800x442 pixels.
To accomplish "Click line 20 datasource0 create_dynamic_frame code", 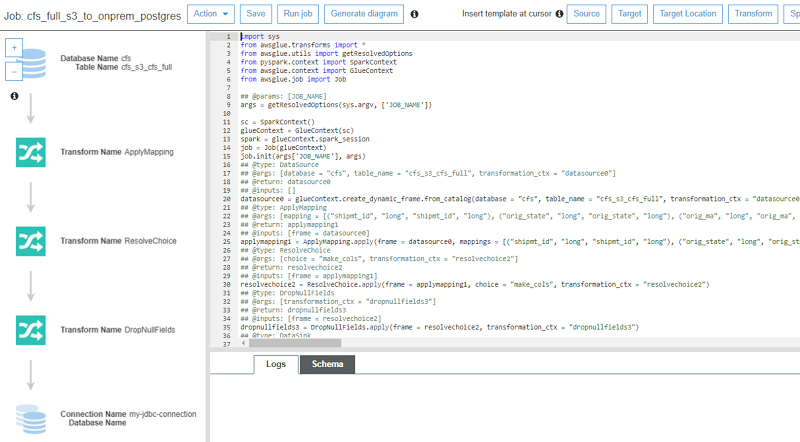I will (520, 199).
